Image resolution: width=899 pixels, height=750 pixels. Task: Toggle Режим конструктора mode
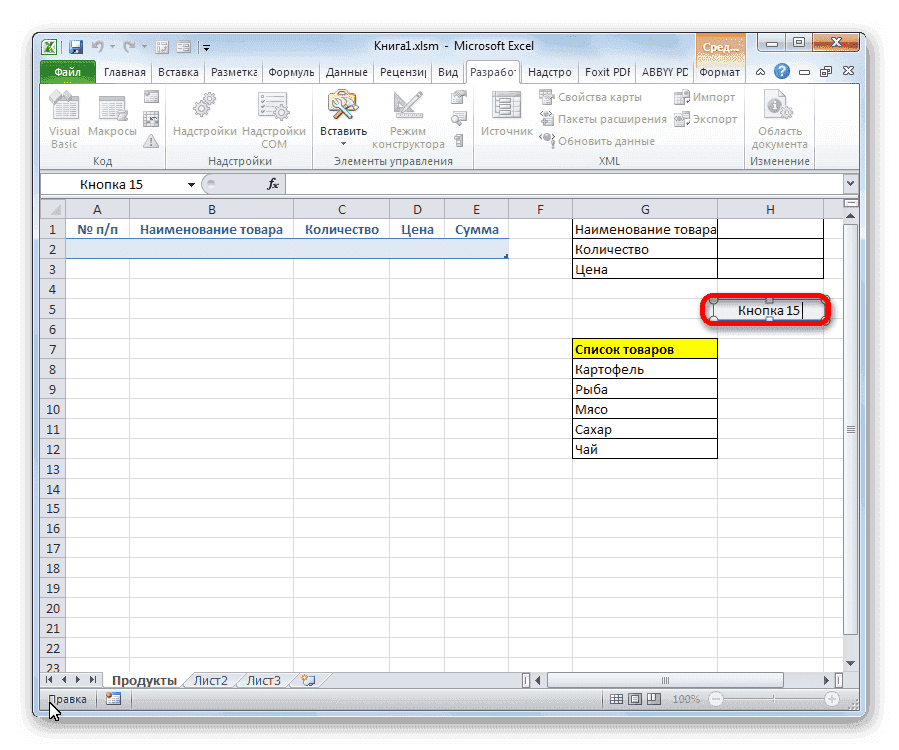pos(408,117)
